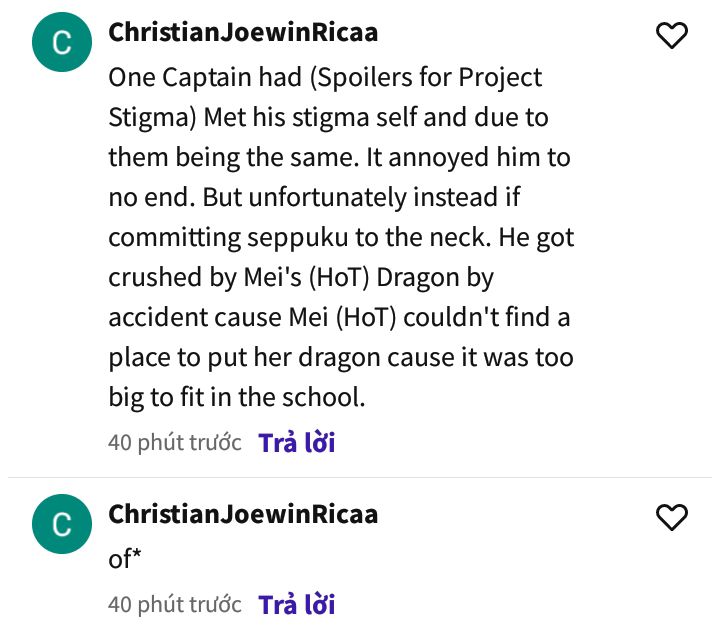The height and width of the screenshot is (626, 720).
Task: Click the last line "big to fit in the school."
Action: (x=236, y=397)
